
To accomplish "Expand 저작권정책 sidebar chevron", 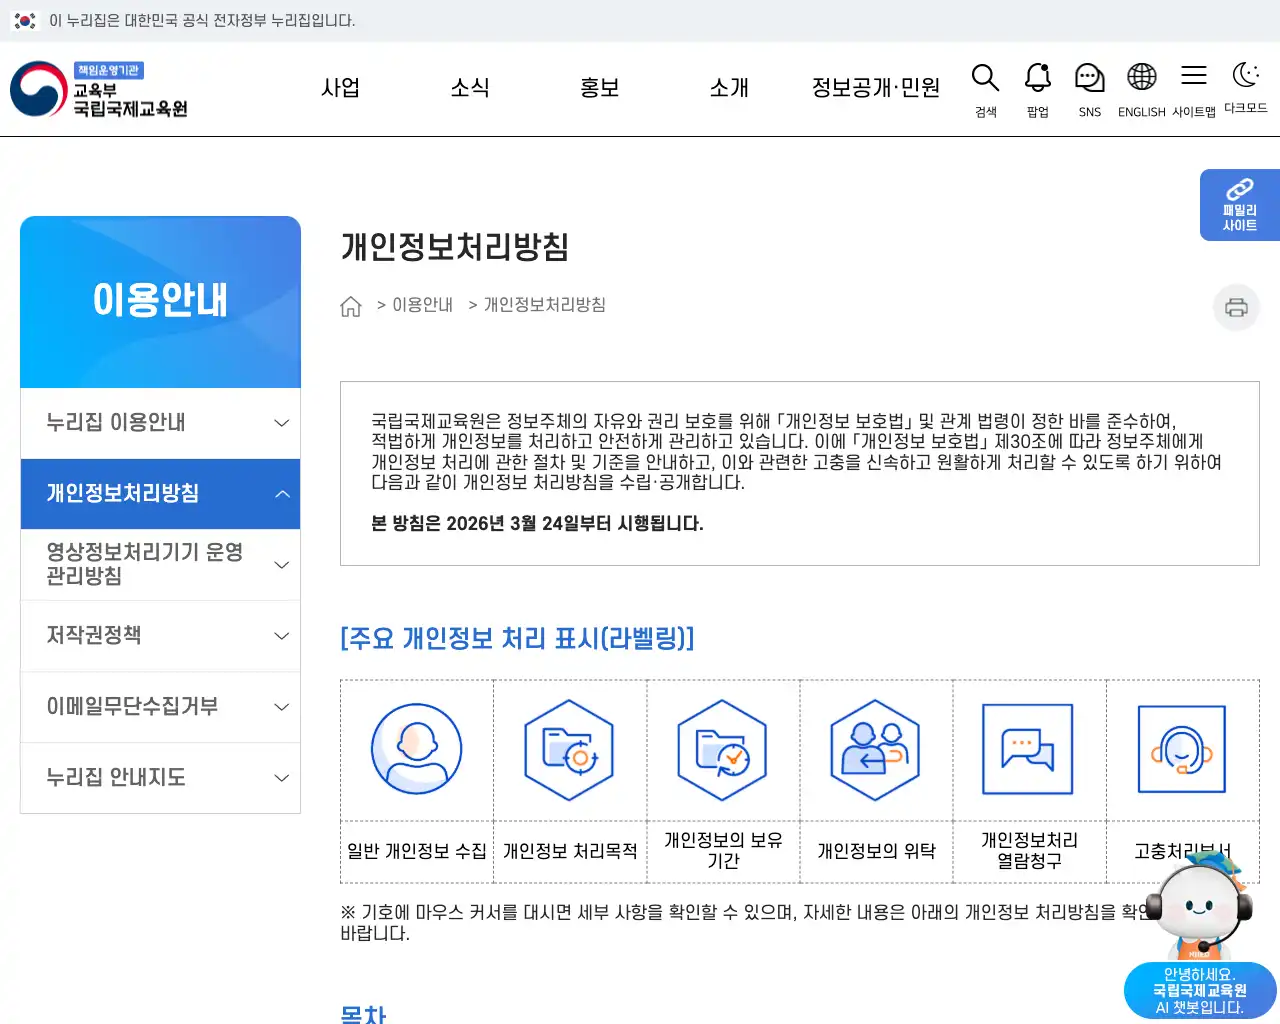I will click(x=282, y=636).
